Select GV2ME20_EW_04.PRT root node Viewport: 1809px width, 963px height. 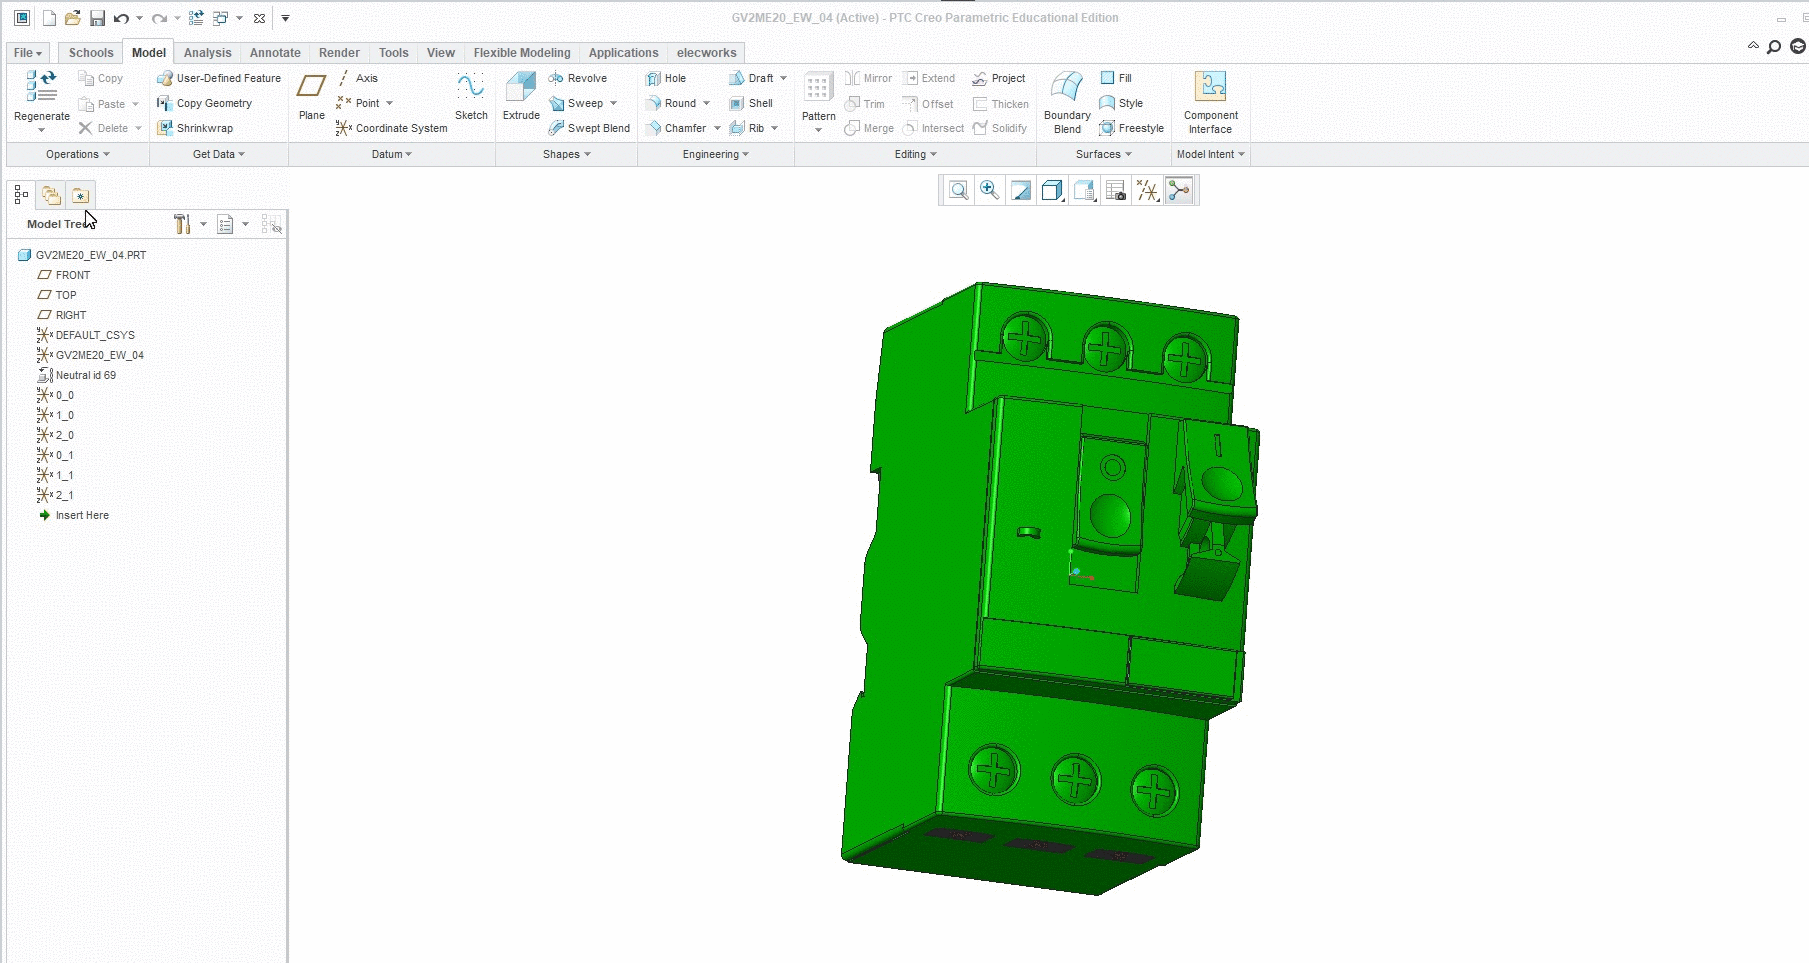pos(82,255)
